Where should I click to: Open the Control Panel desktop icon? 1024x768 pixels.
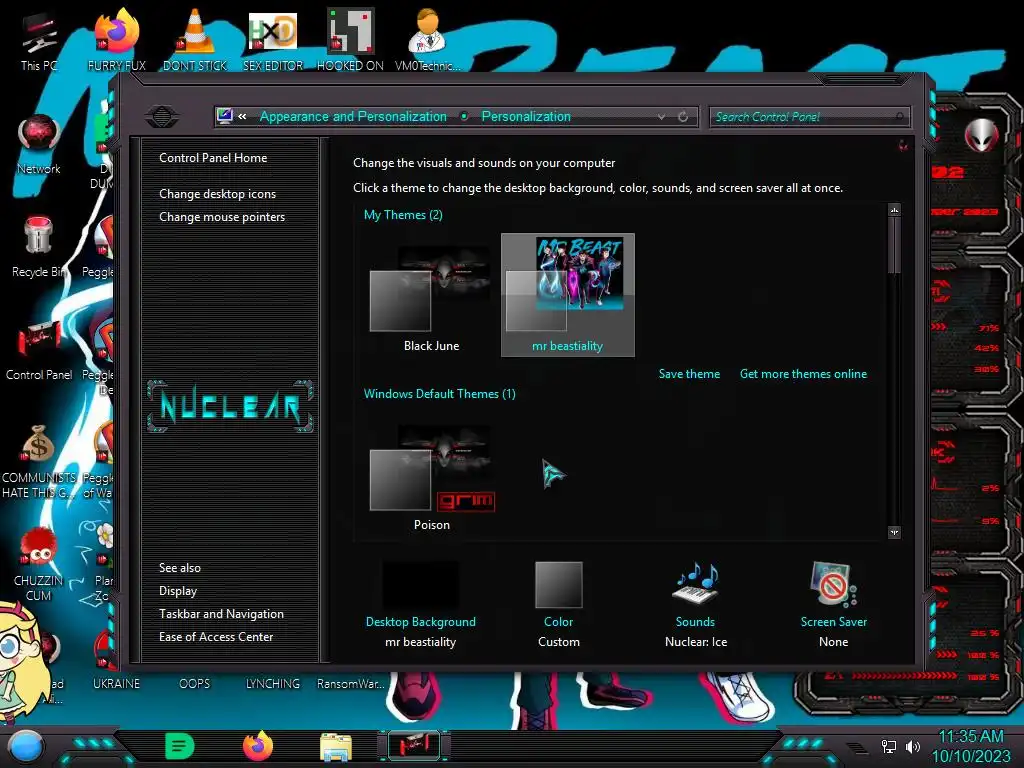[39, 351]
